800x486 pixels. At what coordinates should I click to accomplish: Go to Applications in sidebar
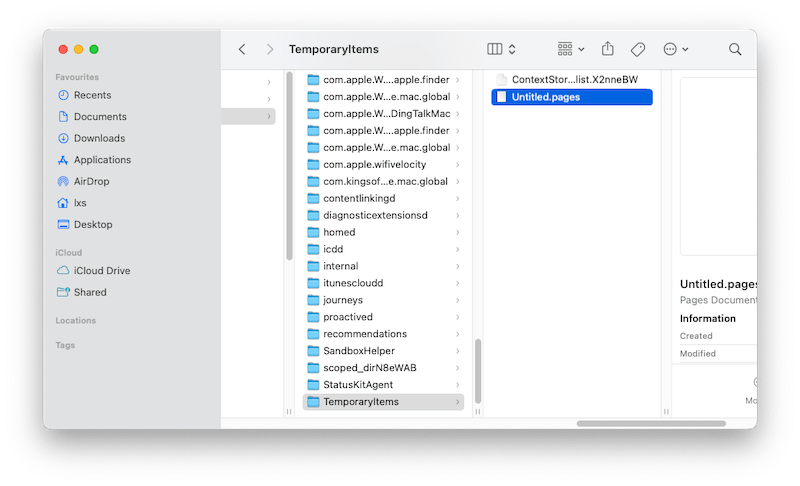(x=102, y=160)
